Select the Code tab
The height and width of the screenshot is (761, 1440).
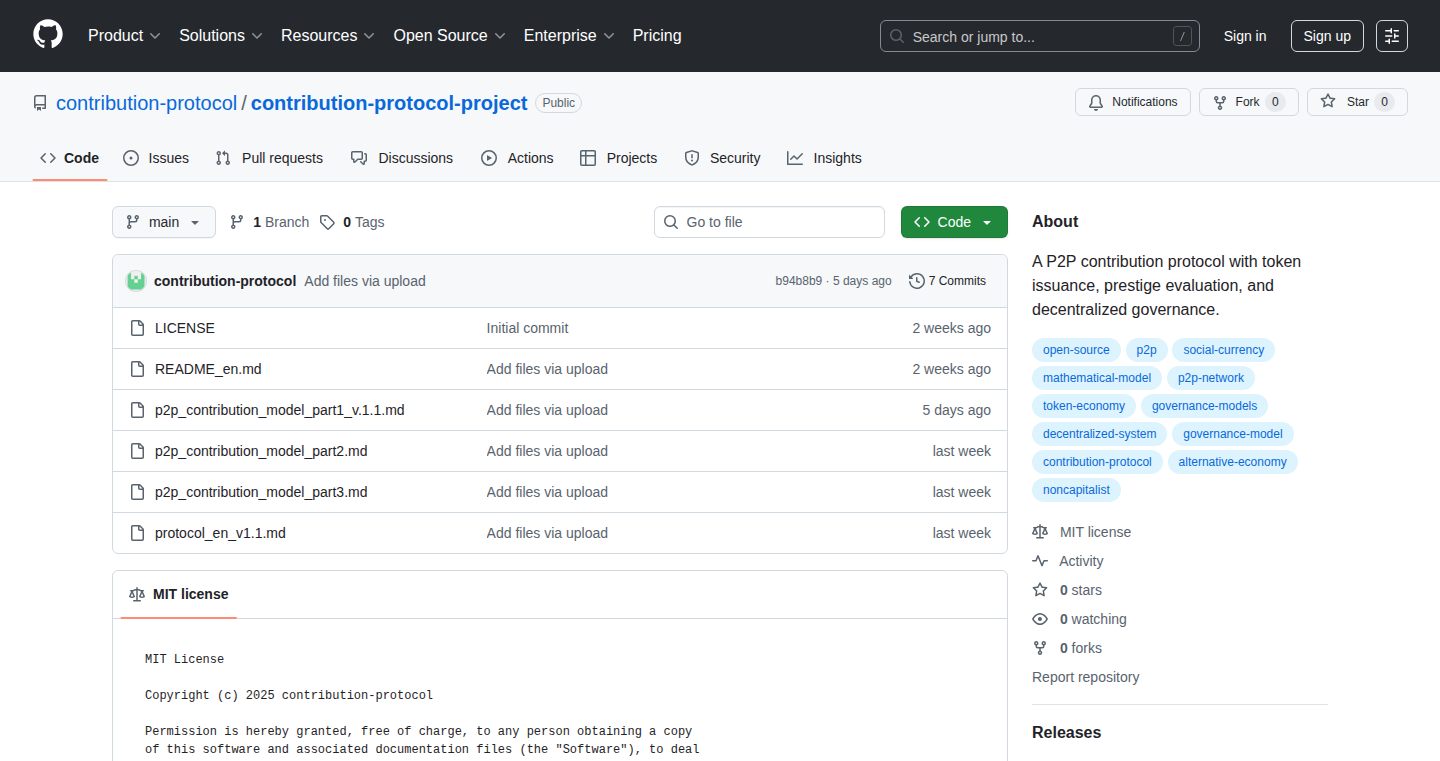tap(70, 158)
